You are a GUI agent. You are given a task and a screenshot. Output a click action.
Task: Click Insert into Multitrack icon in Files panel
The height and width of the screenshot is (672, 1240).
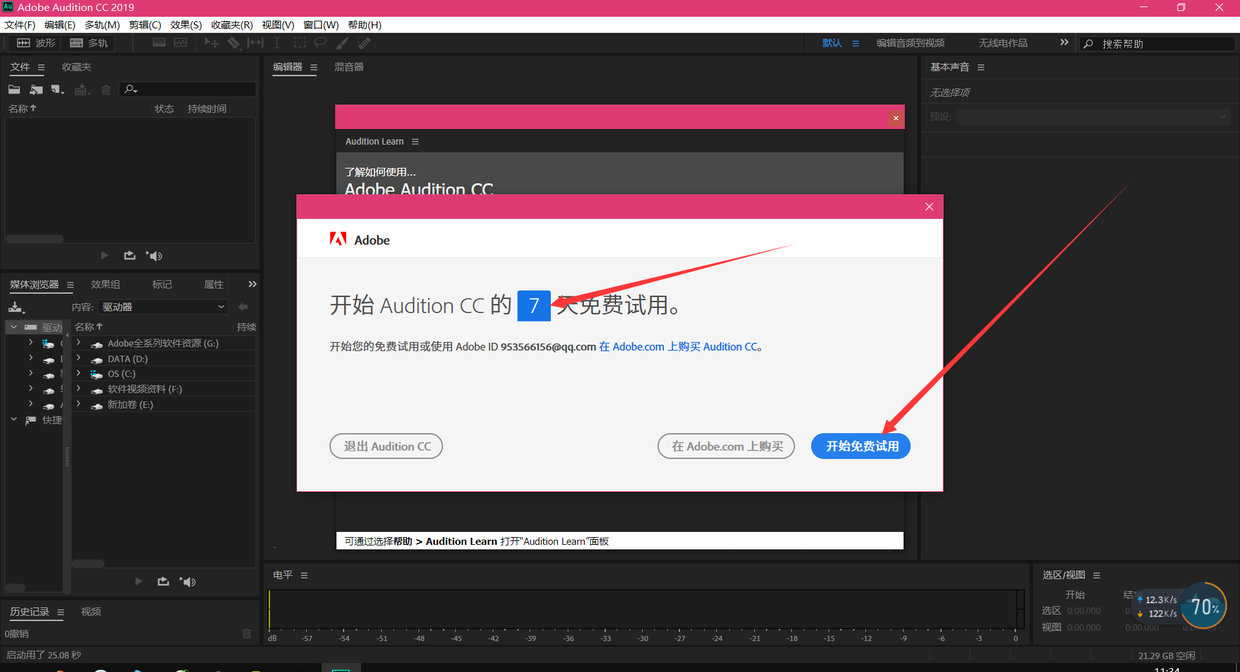tap(82, 89)
